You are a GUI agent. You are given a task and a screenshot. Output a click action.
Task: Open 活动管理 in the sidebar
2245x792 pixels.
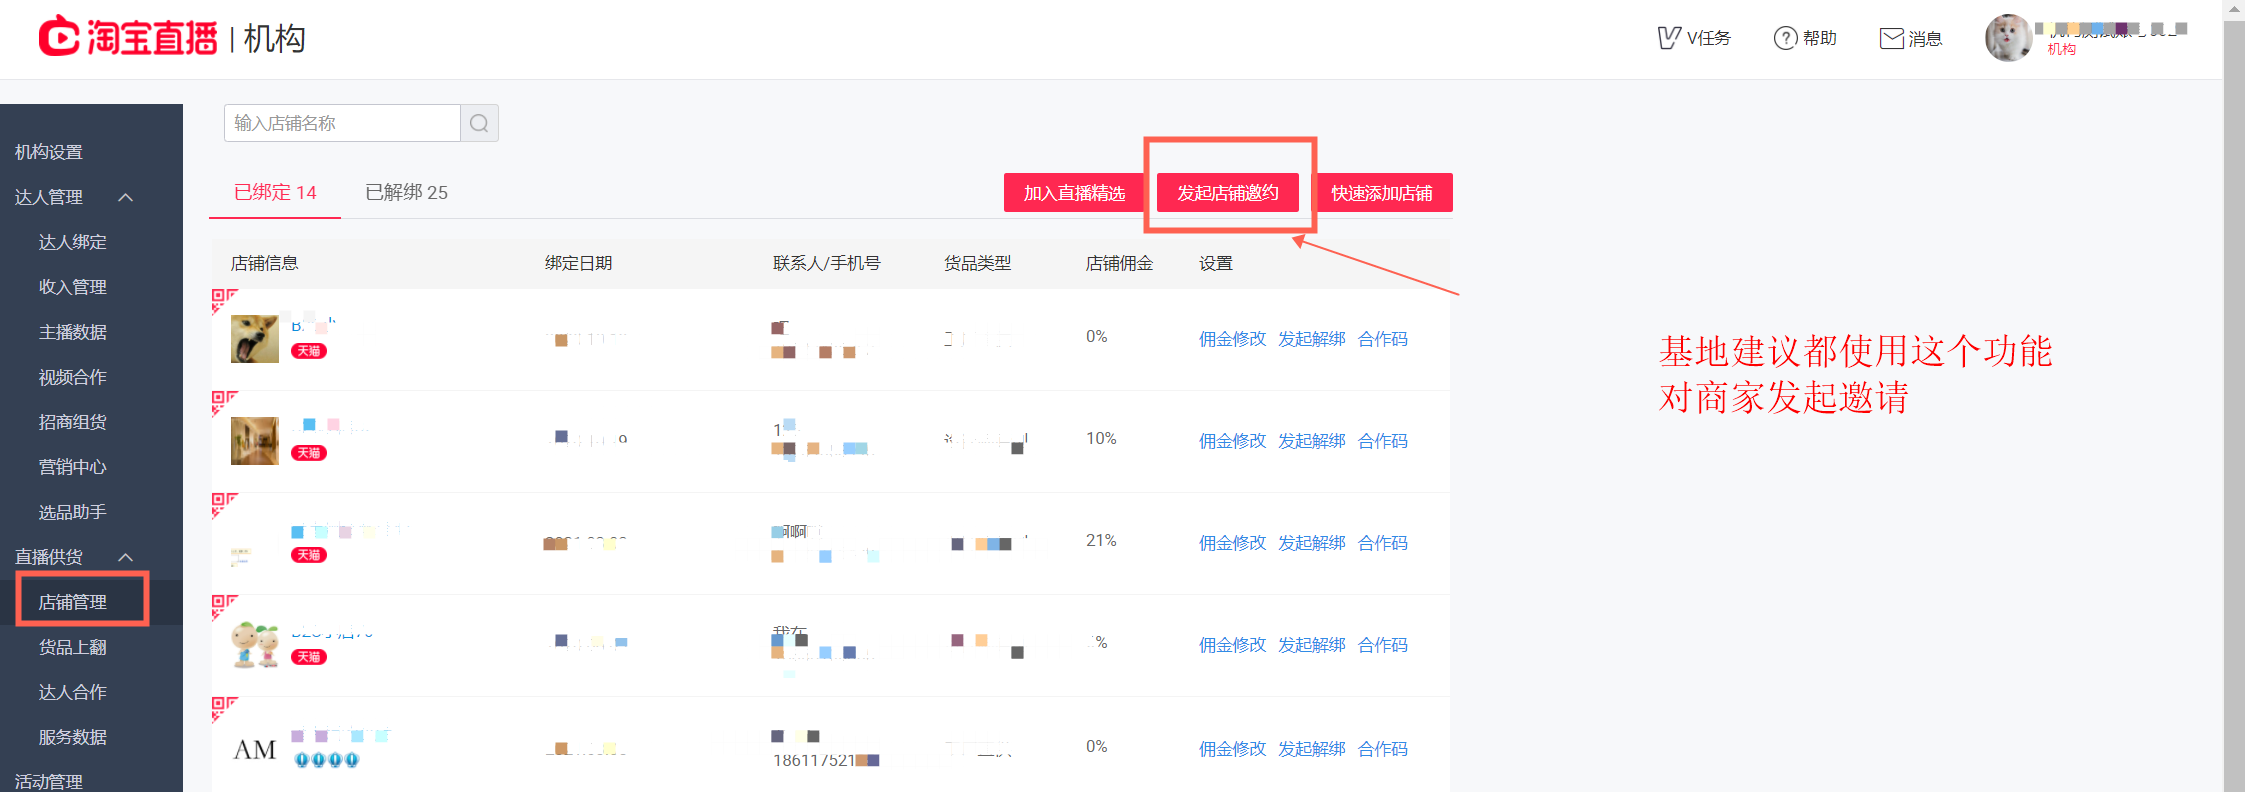[49, 781]
